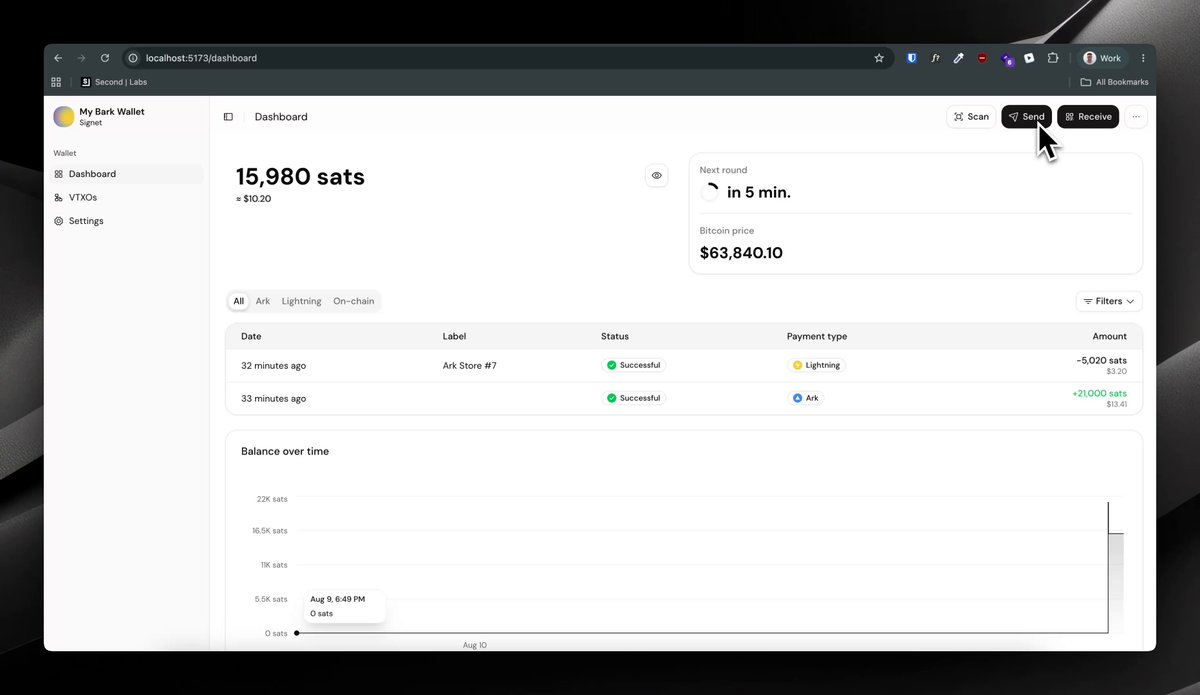
Task: Switch to the Lightning tab
Action: click(301, 301)
